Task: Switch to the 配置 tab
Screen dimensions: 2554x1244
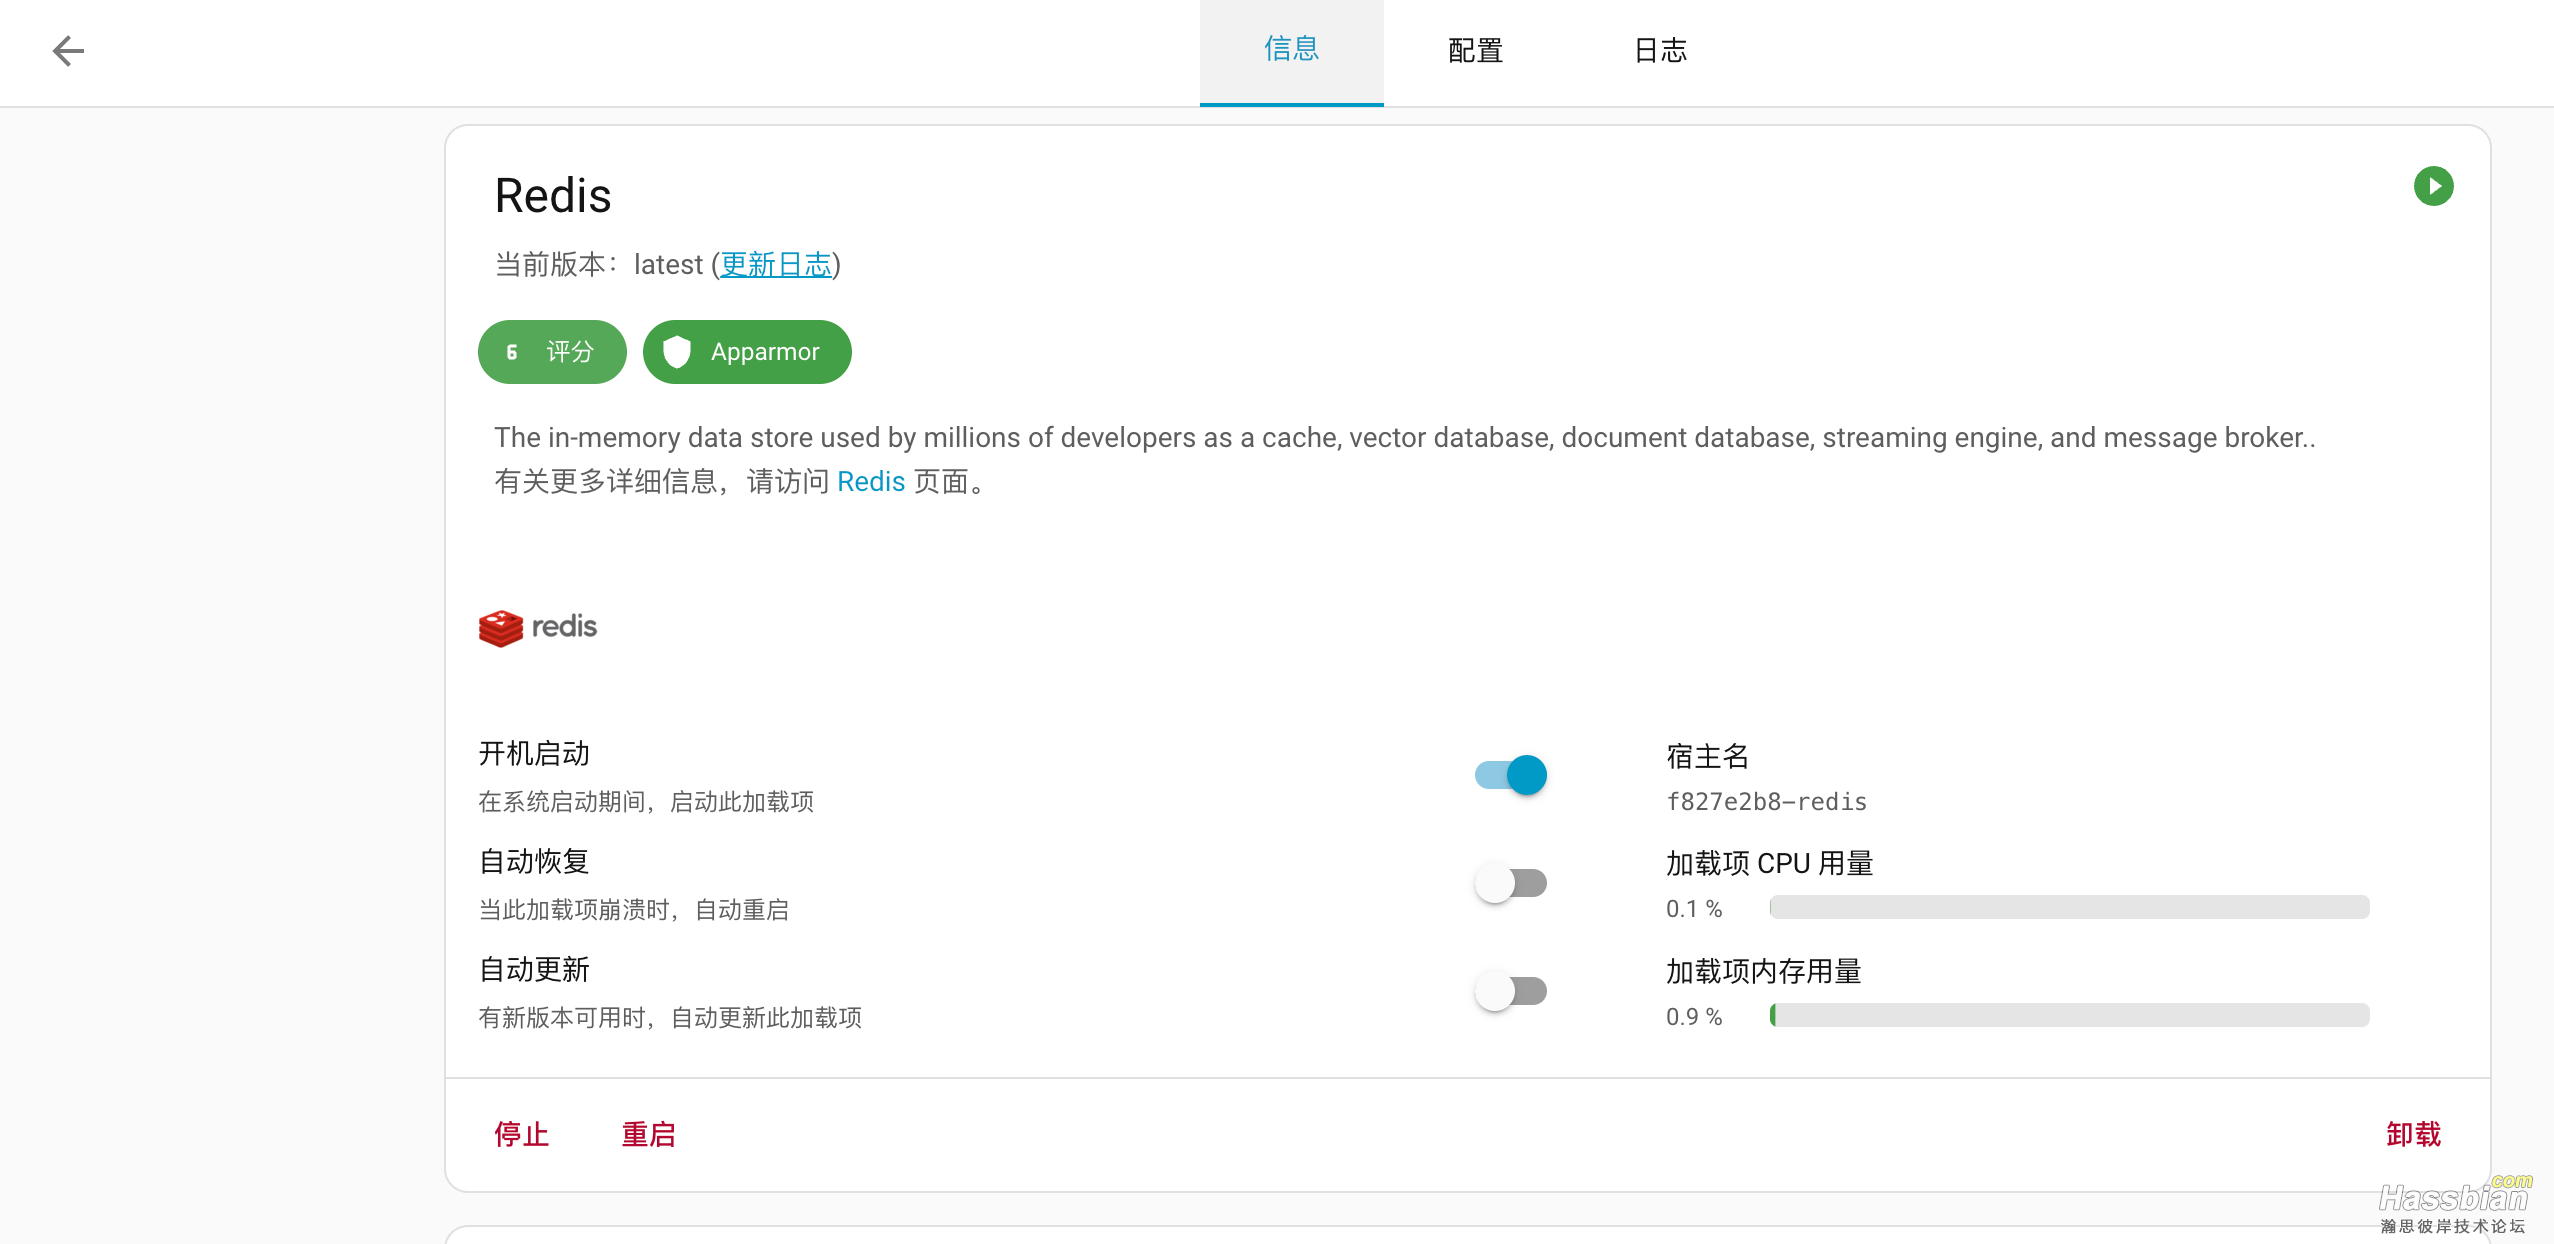Action: tap(1475, 51)
